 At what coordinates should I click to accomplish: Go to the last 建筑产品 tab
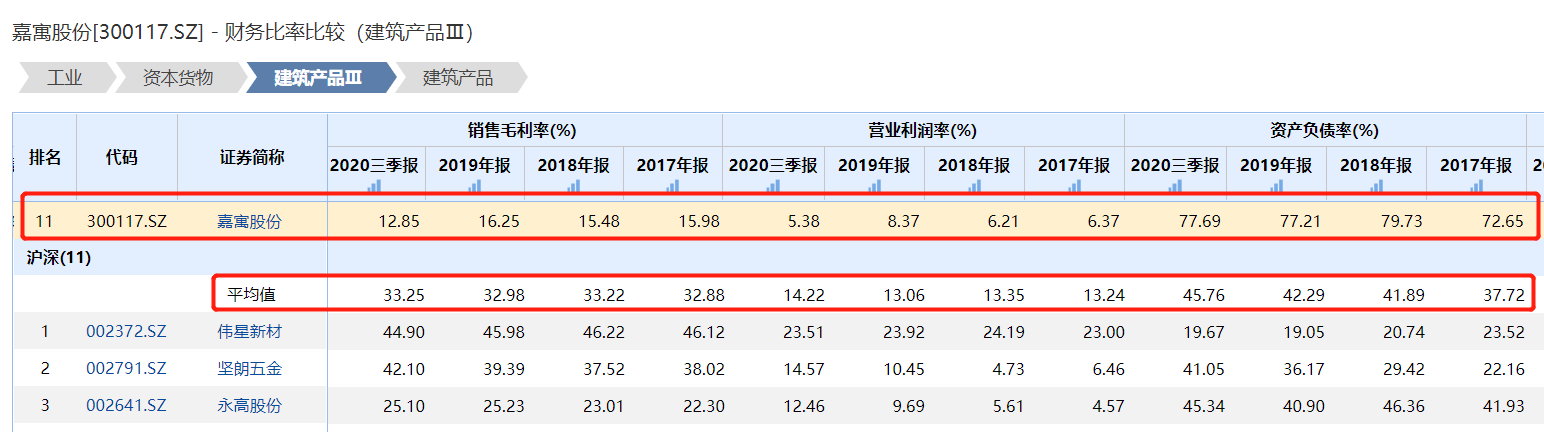(x=458, y=78)
